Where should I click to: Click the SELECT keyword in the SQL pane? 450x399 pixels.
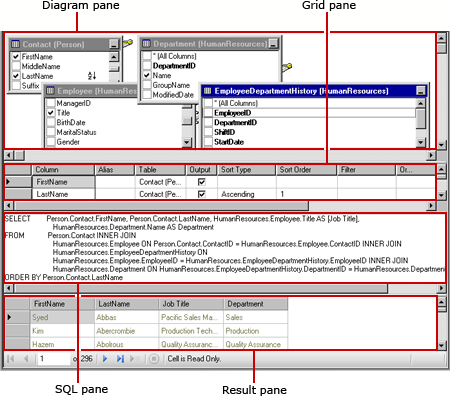[x=17, y=219]
